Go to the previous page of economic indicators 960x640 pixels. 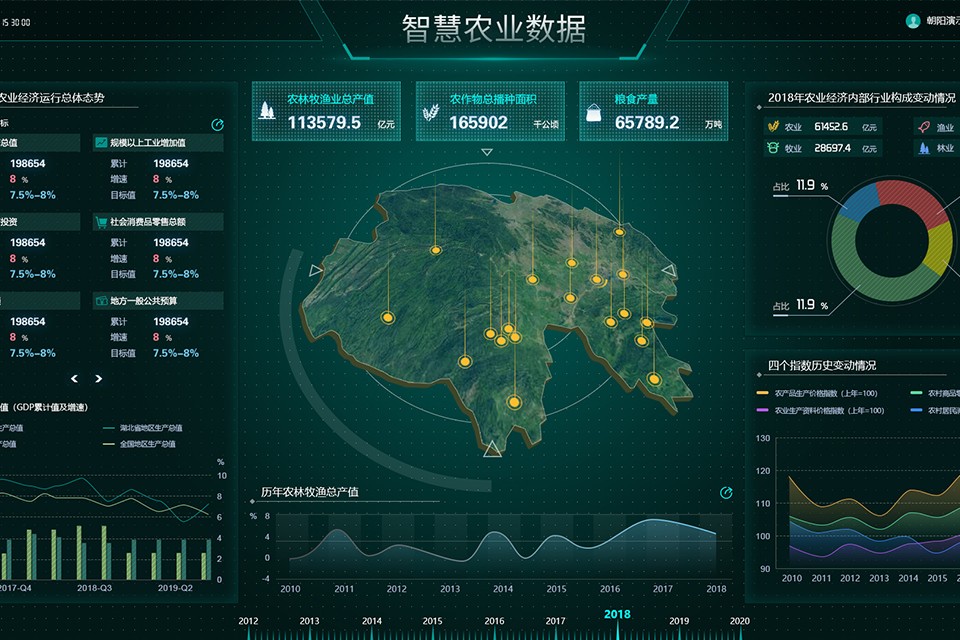click(74, 379)
